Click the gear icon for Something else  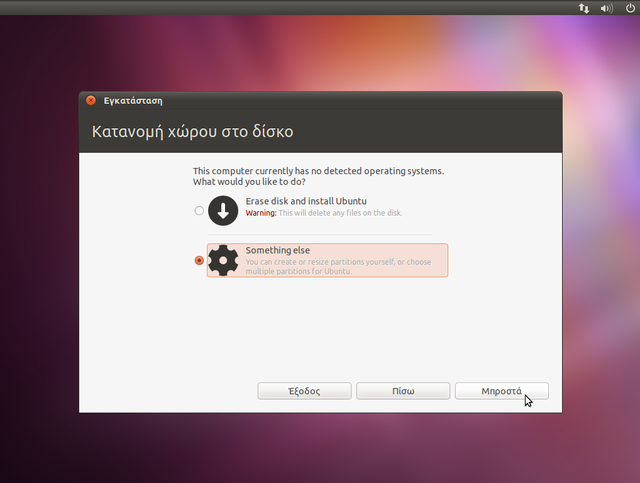click(223, 260)
